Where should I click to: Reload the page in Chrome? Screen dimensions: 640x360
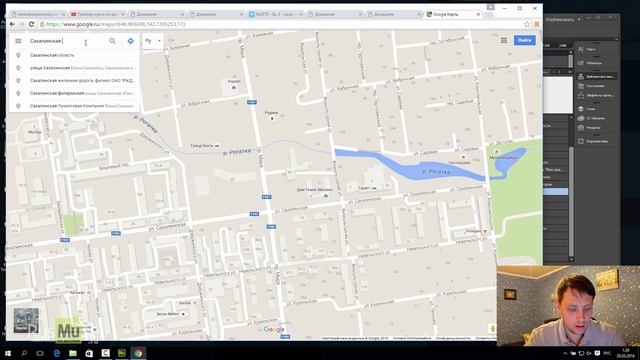pyautogui.click(x=31, y=24)
